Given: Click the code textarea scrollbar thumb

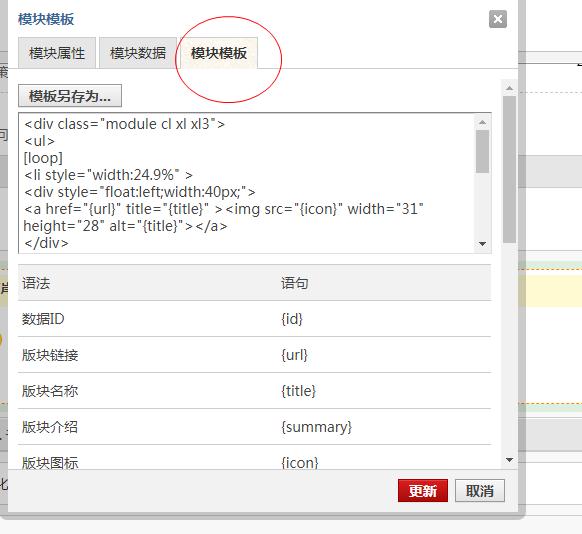Looking at the screenshot, I should [483, 151].
